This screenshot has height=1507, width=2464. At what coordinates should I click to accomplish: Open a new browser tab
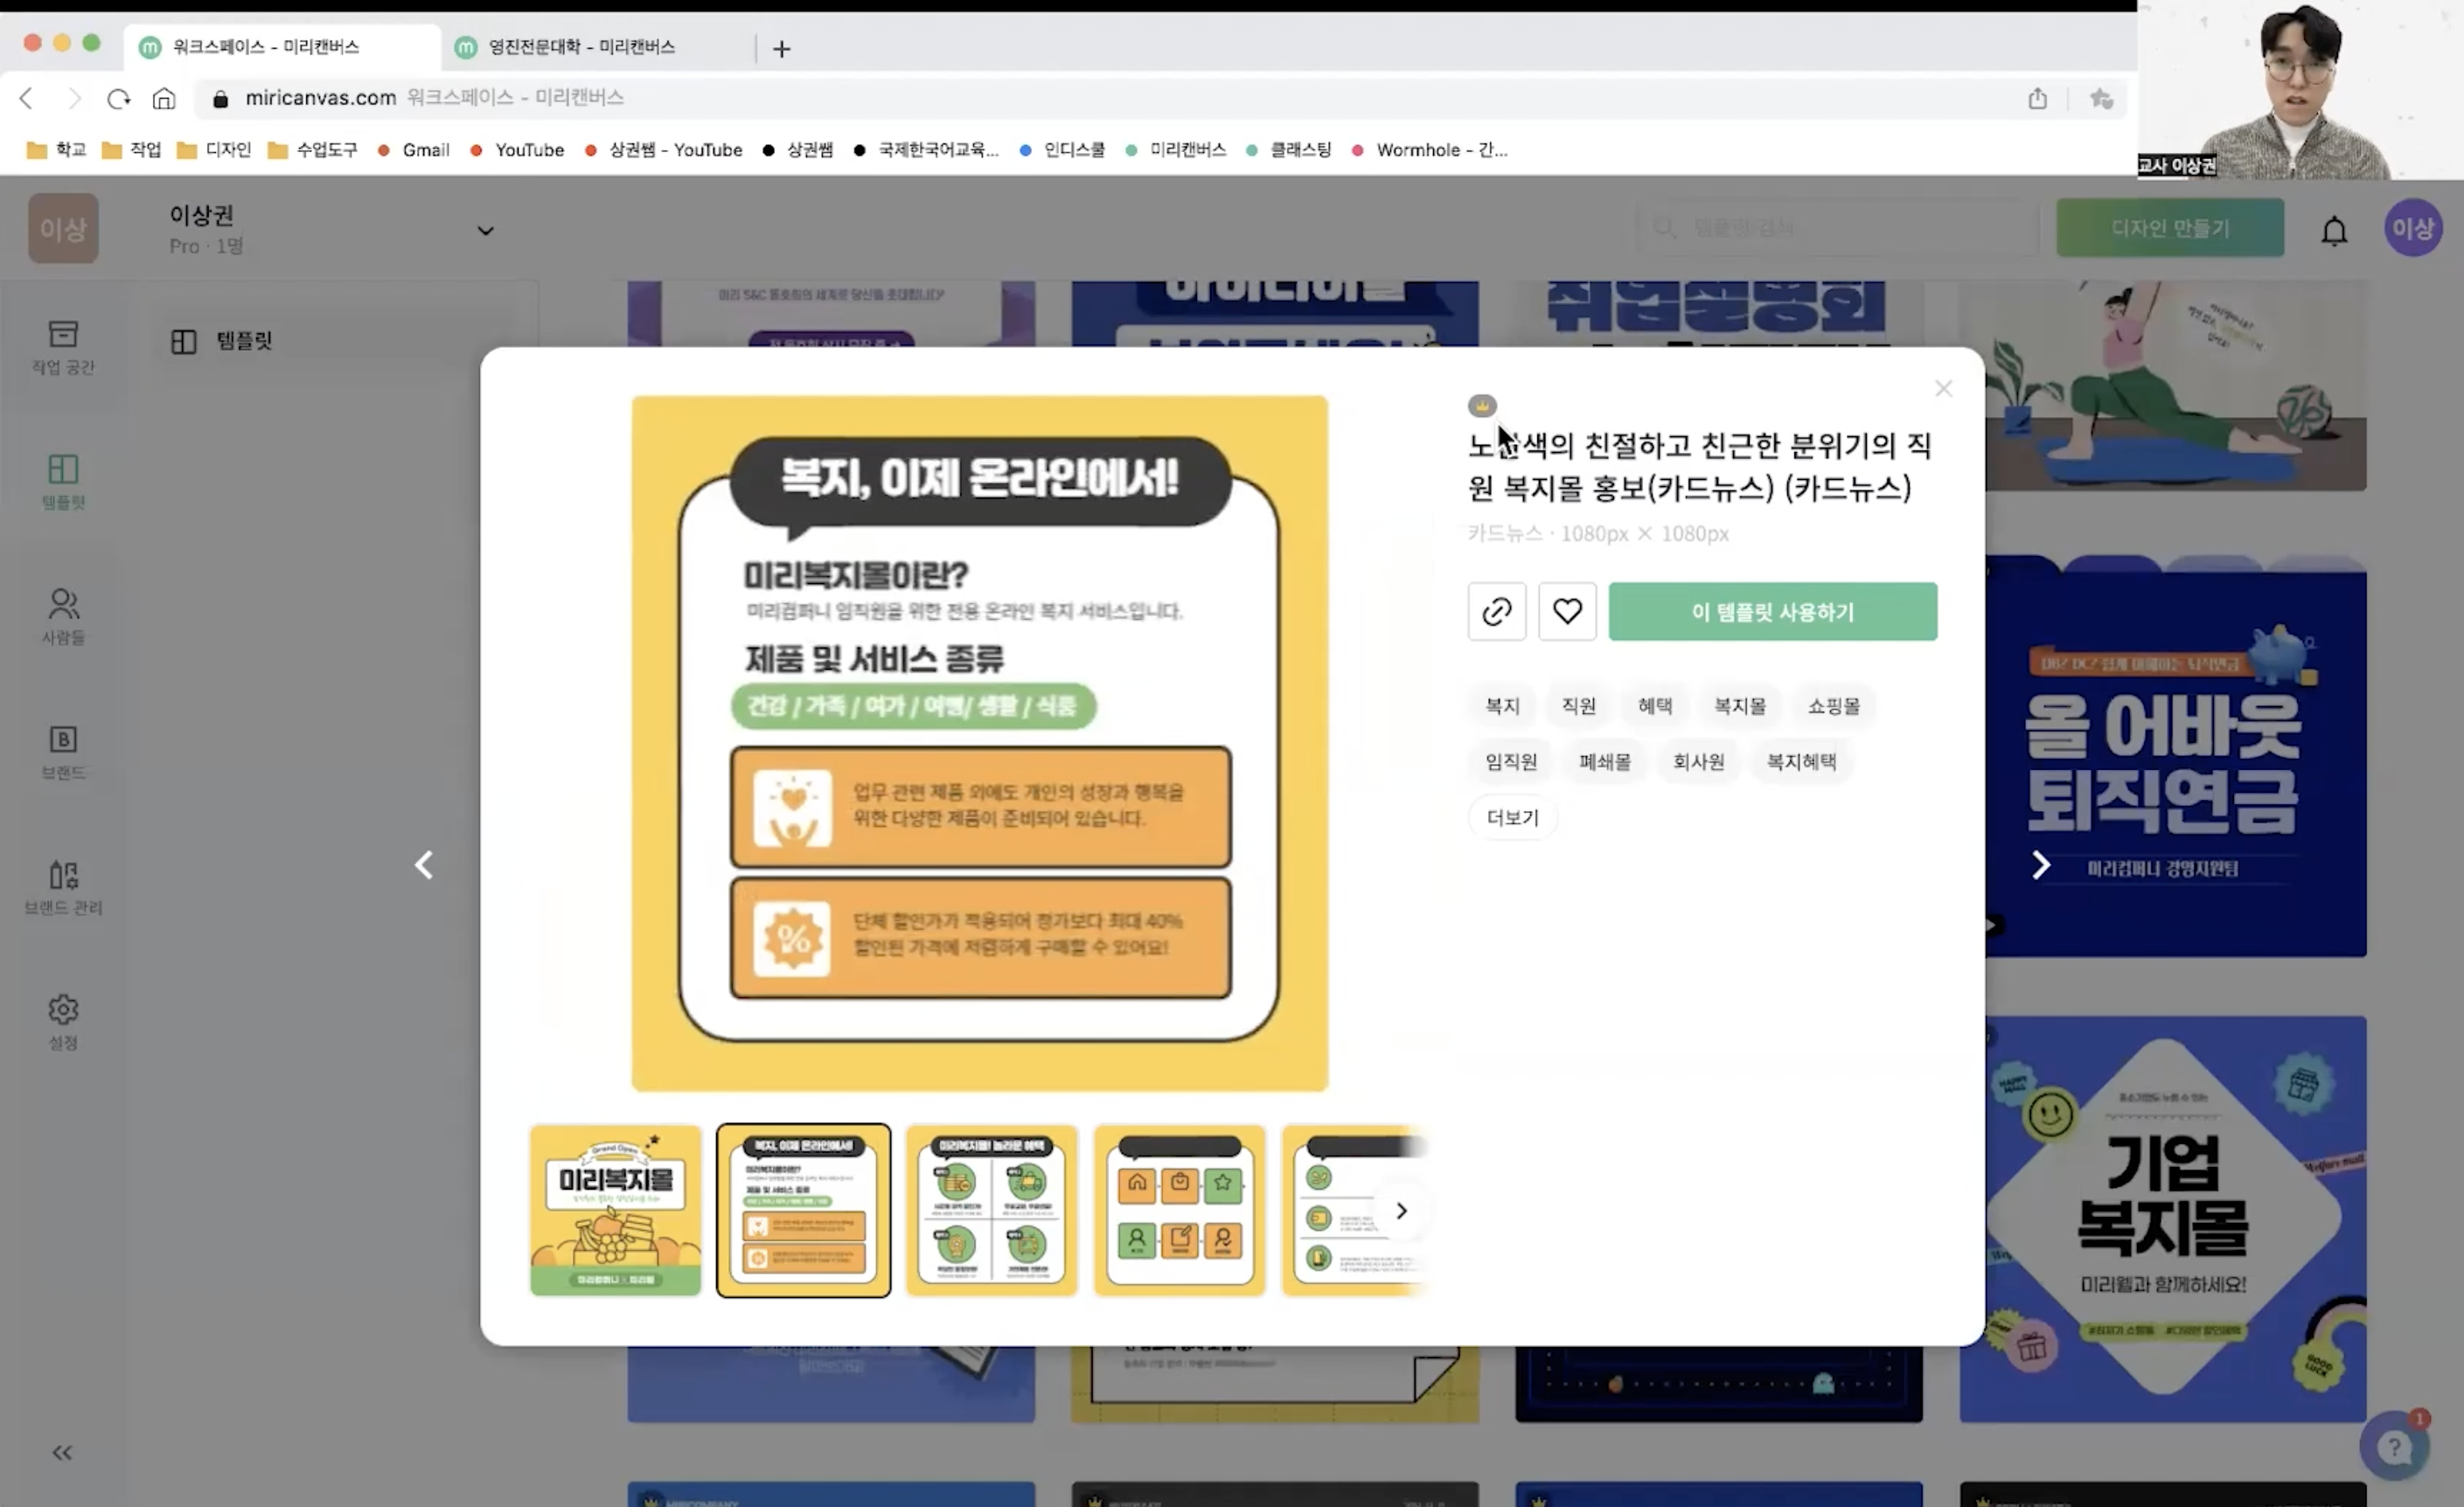tap(782, 48)
